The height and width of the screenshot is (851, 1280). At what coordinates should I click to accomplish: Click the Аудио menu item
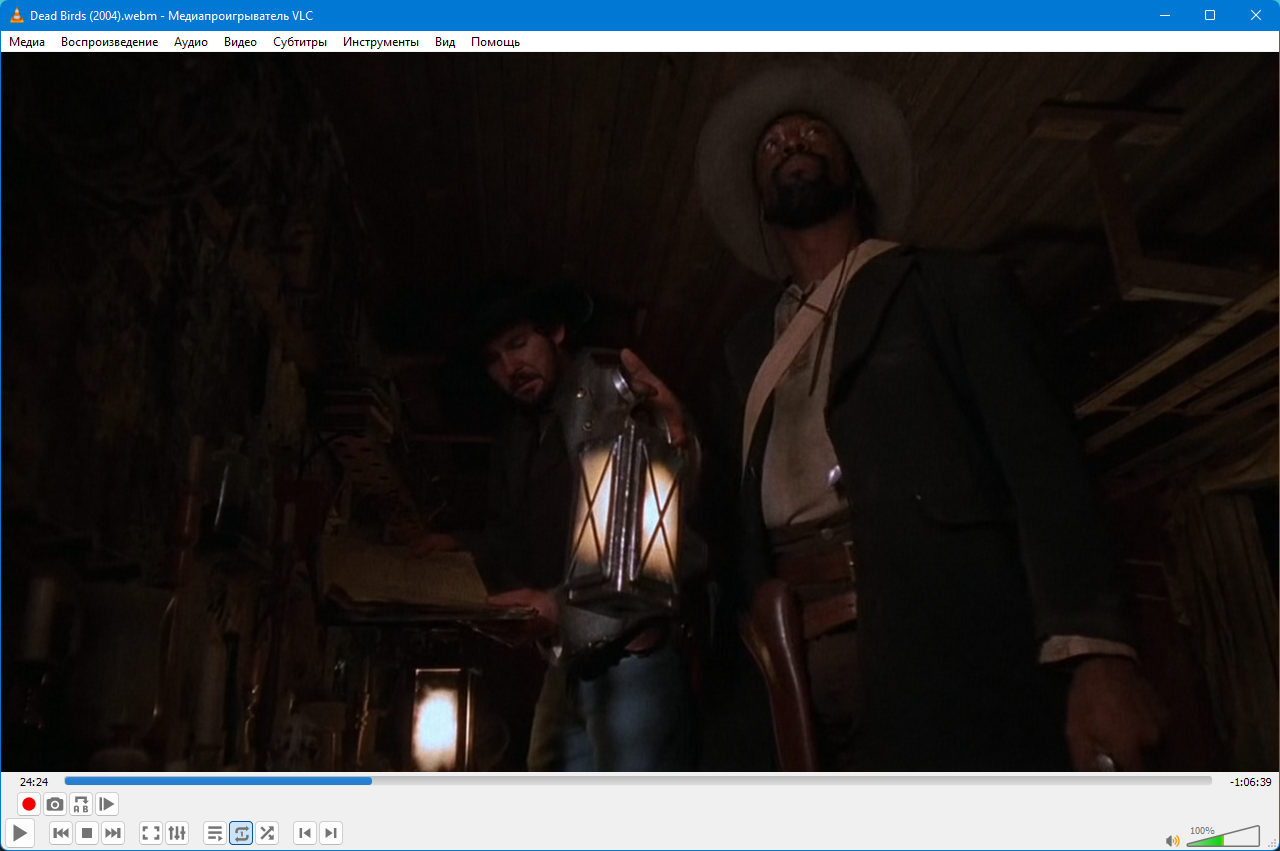[x=191, y=42]
